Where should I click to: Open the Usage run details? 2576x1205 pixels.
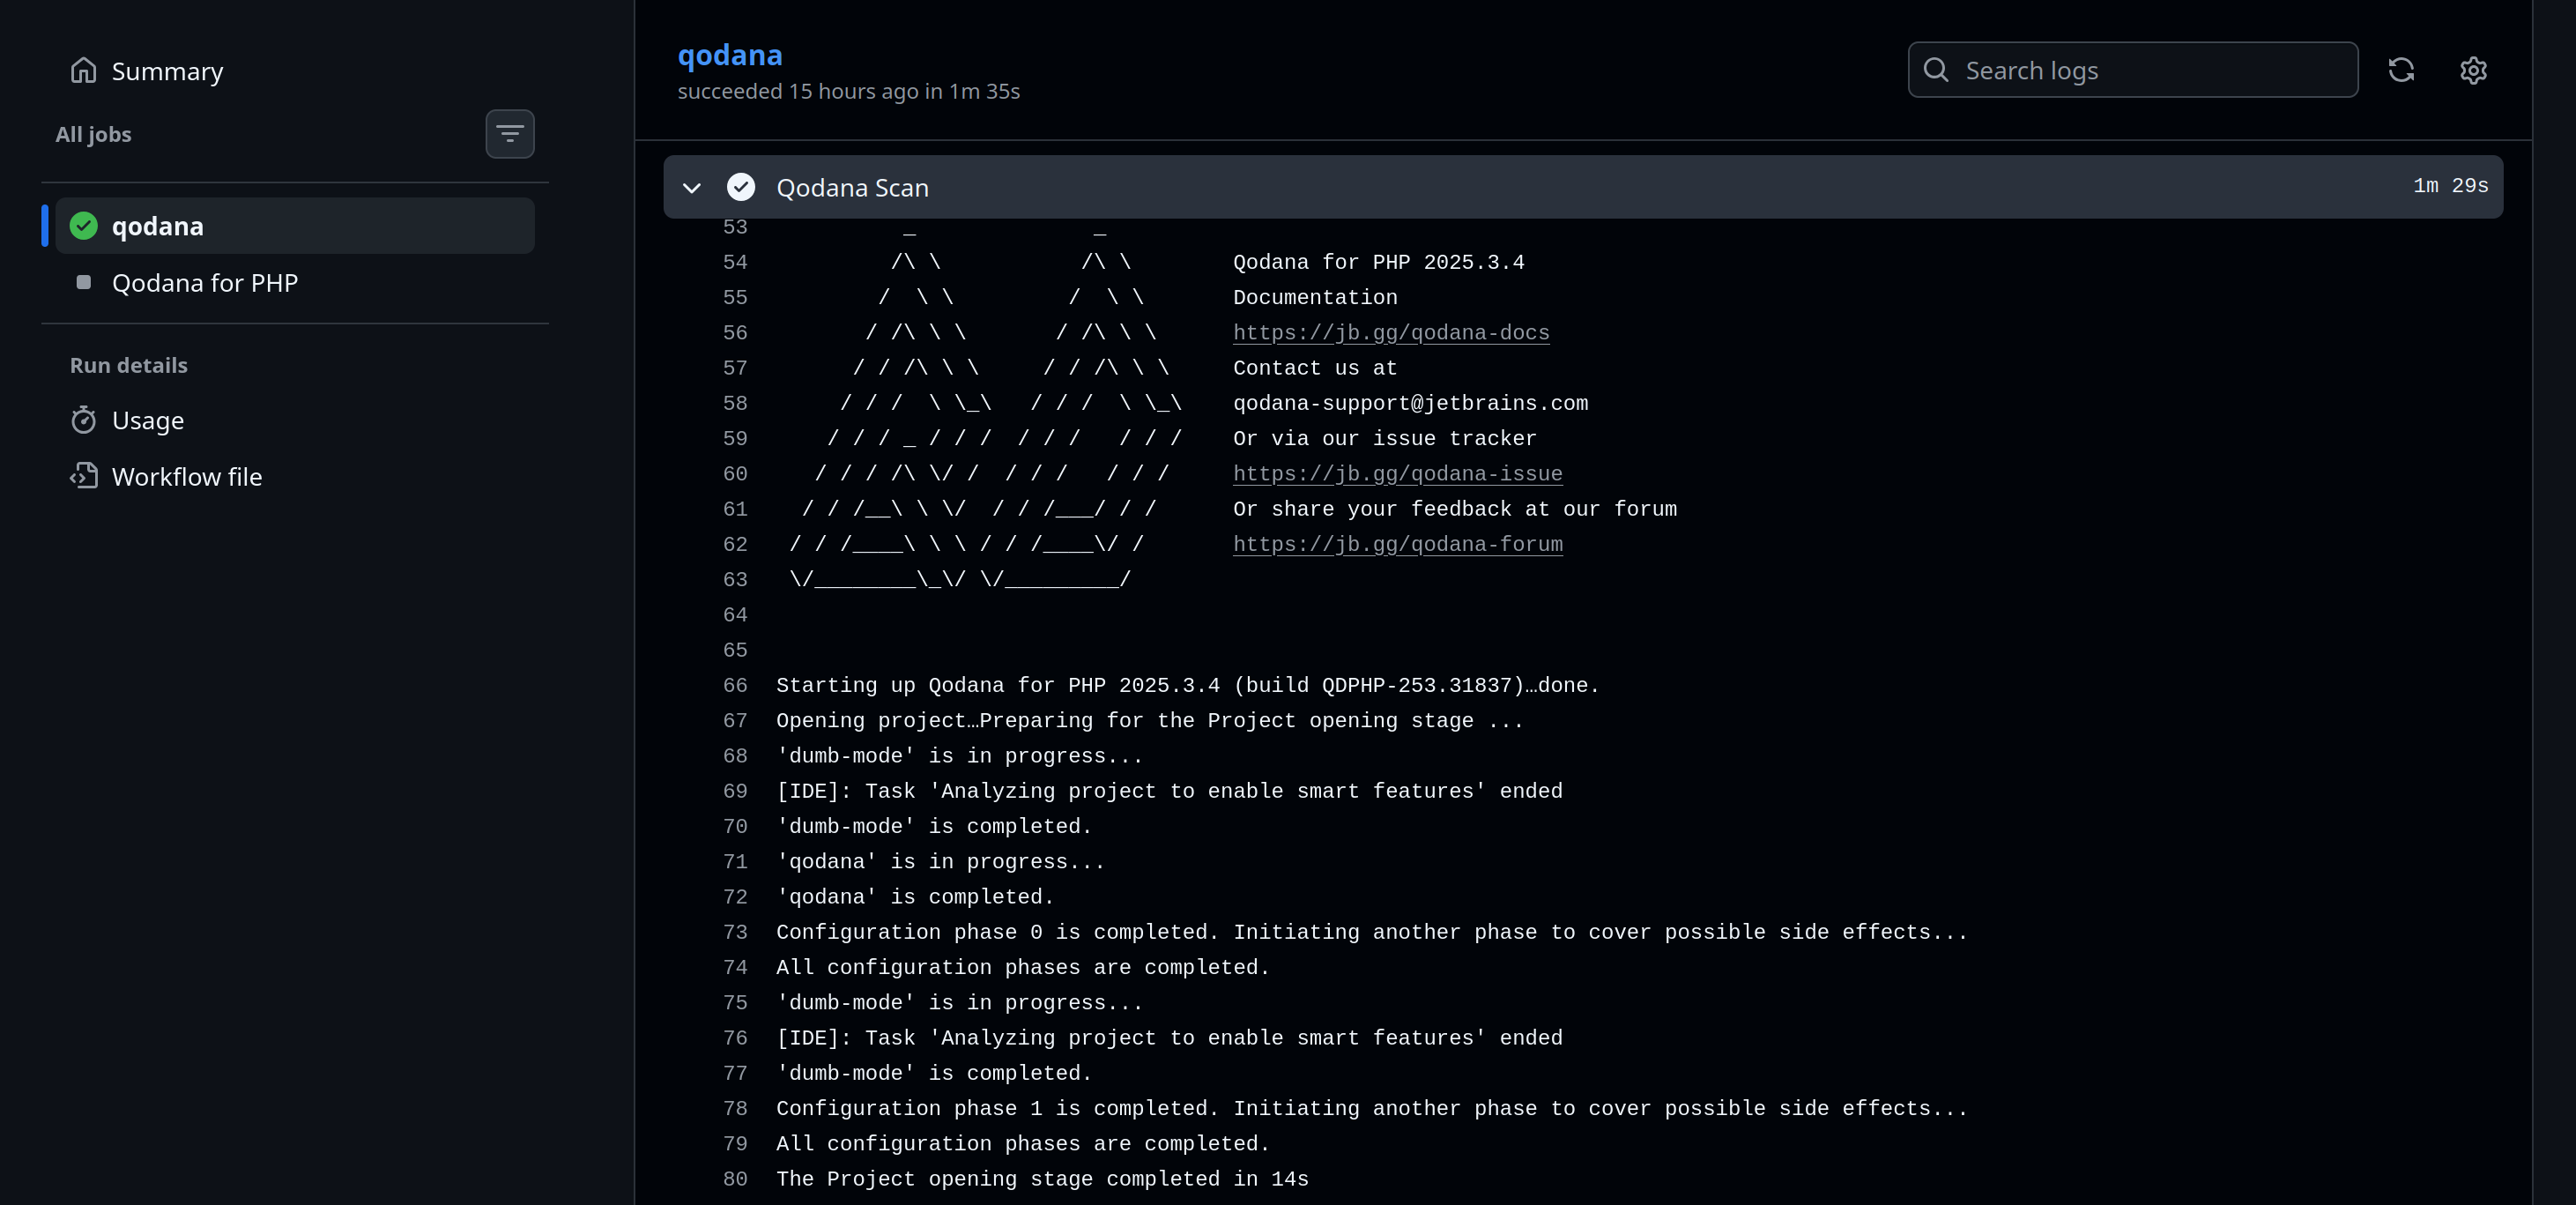click(x=295, y=420)
